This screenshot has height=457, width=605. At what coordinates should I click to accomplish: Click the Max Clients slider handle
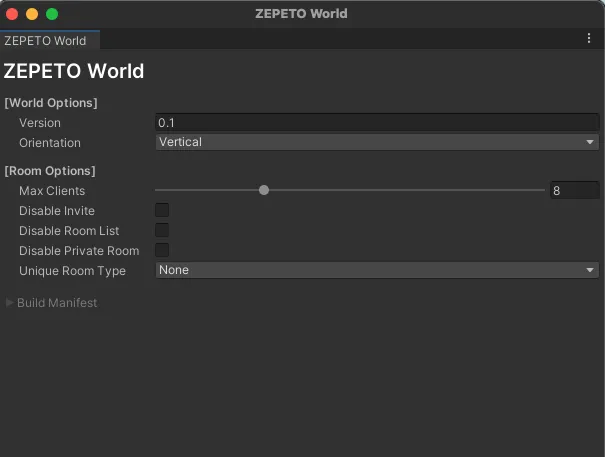coord(264,190)
